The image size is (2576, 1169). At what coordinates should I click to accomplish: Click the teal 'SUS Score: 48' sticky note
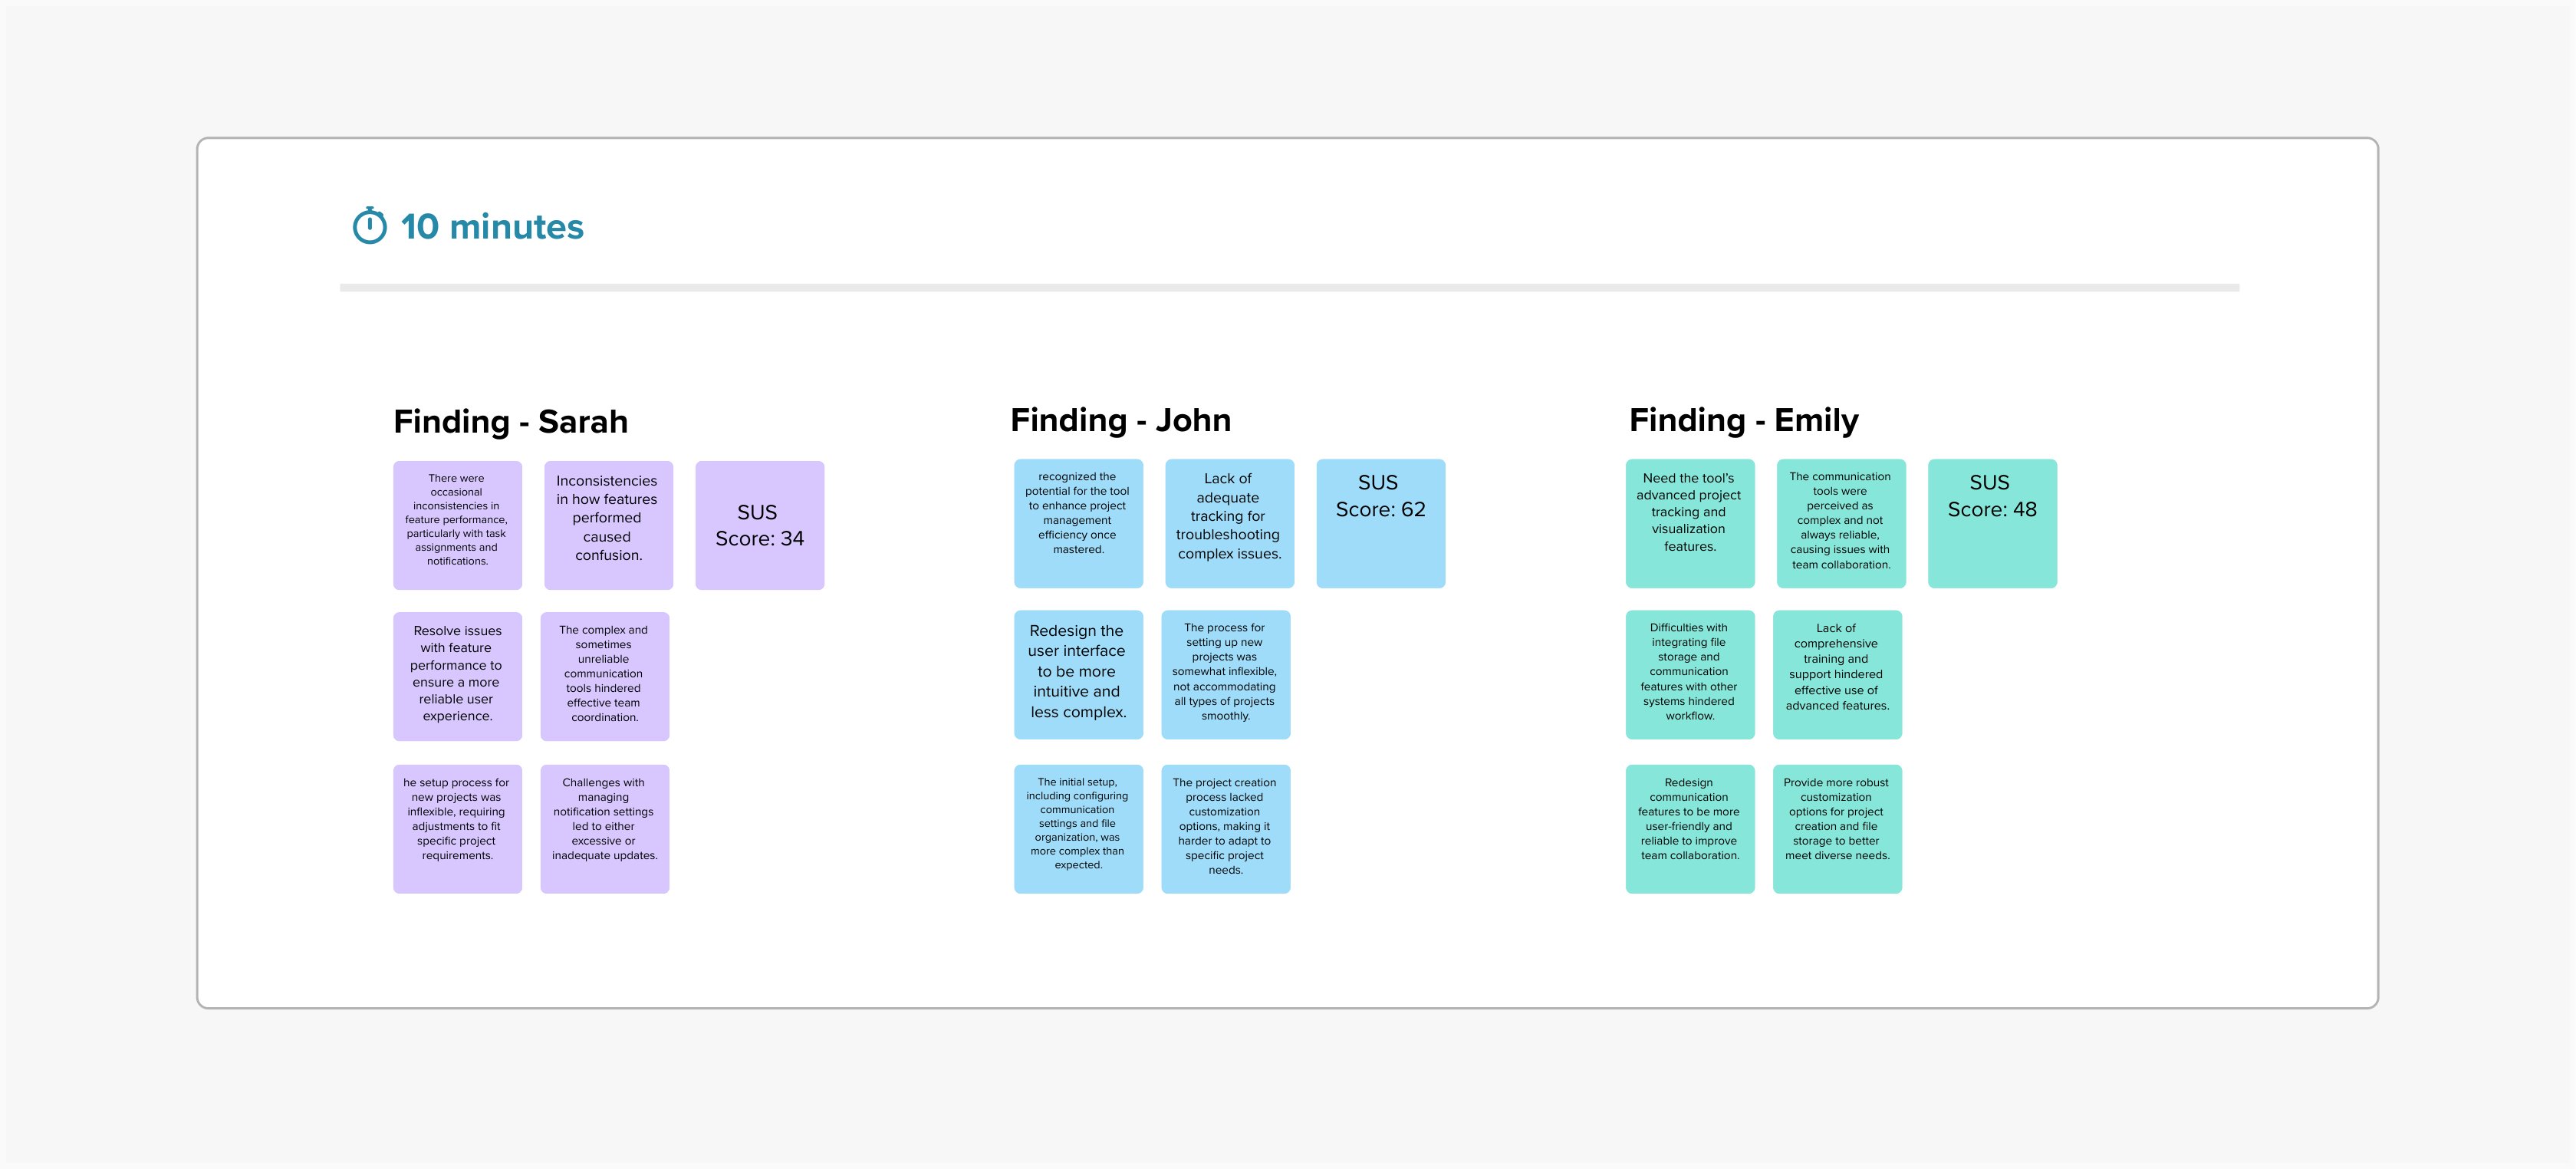click(x=1991, y=523)
